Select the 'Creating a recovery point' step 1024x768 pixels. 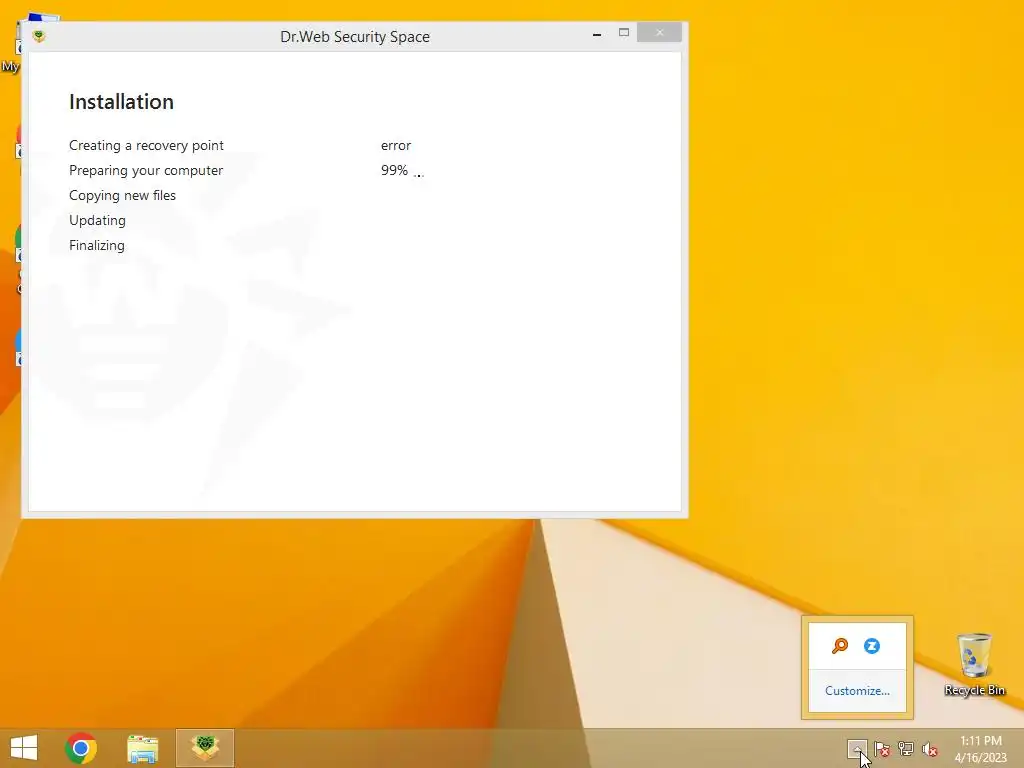[x=146, y=145]
